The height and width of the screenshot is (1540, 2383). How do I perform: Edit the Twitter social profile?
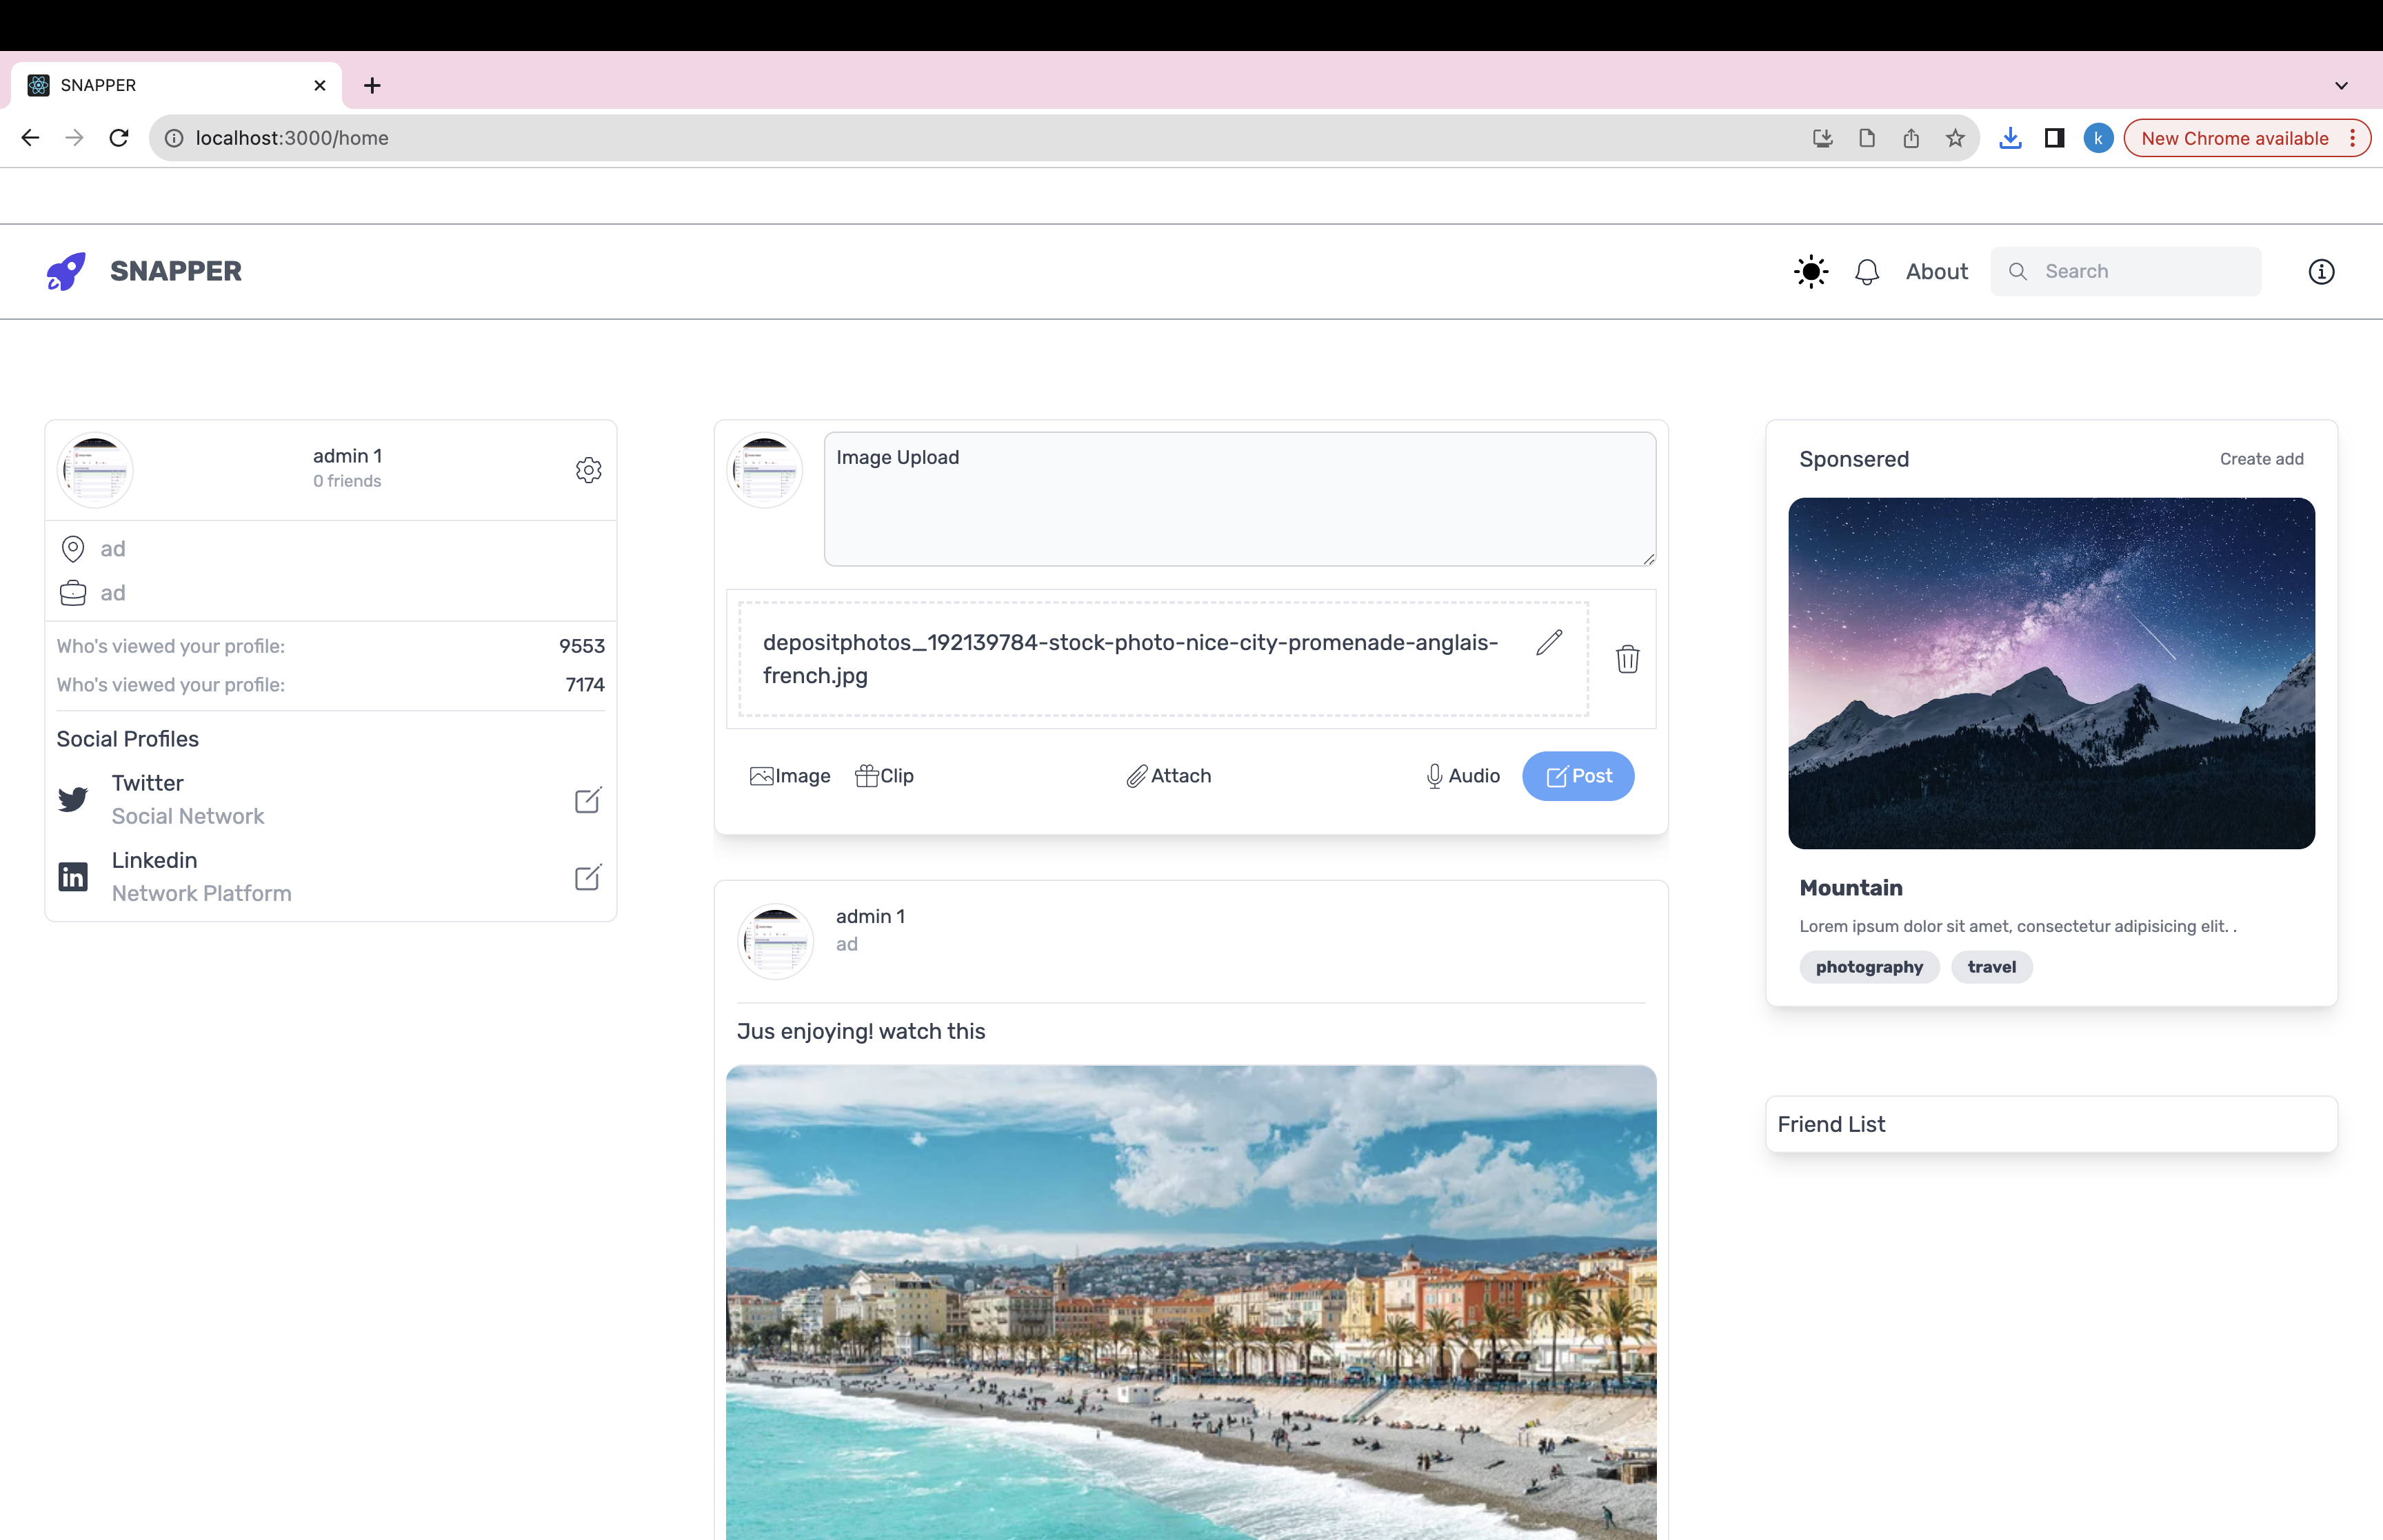click(x=587, y=799)
